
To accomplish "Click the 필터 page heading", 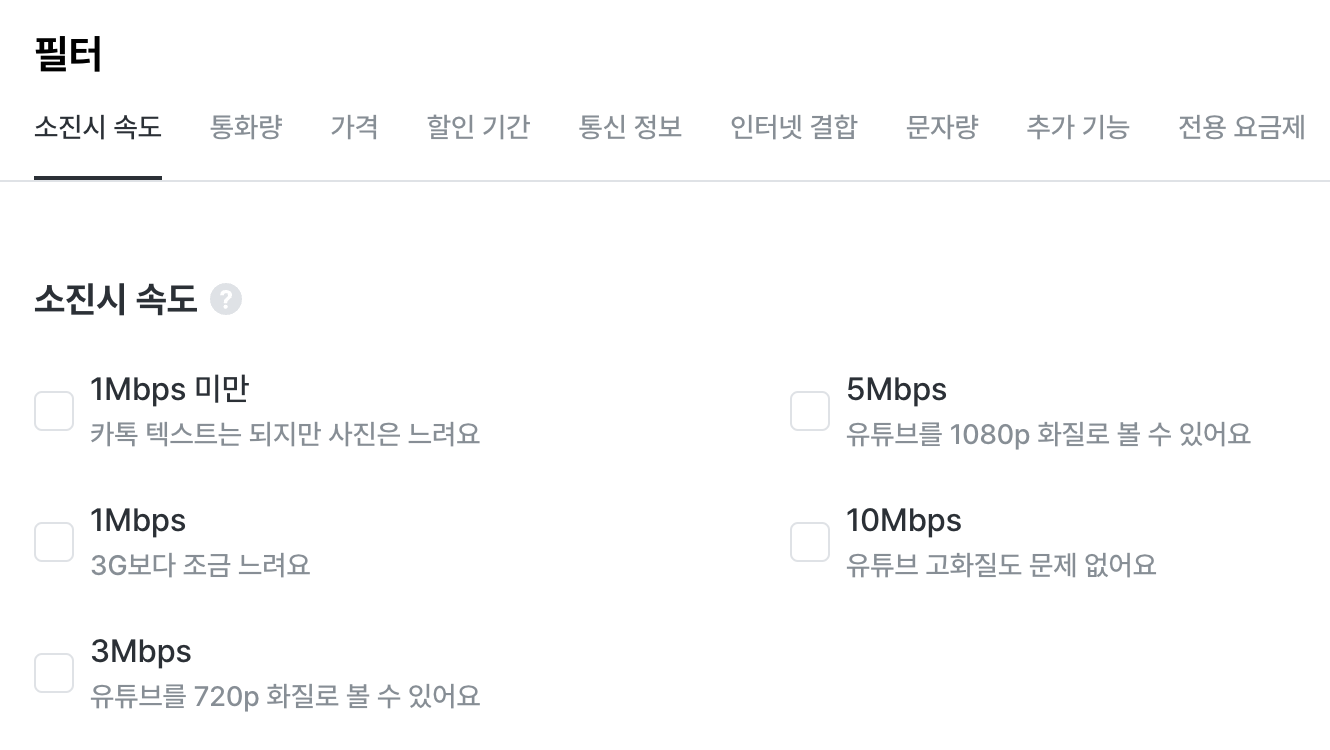I will point(66,53).
